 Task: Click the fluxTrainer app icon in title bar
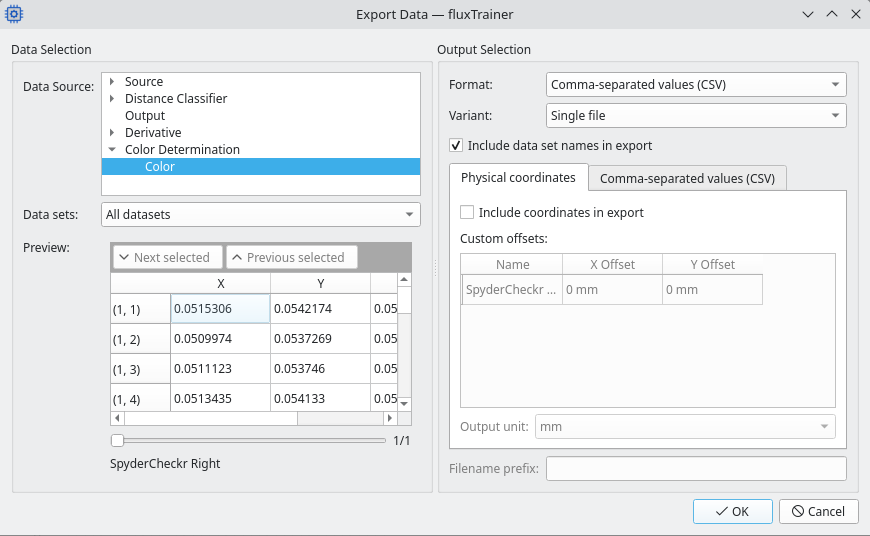coord(14,14)
